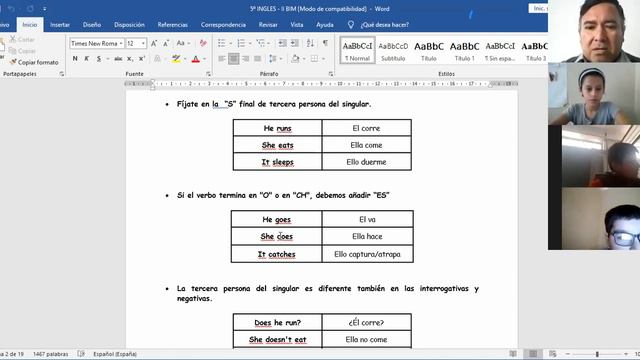
Task: Sort the selected text alphabetically
Action: [x=310, y=43]
